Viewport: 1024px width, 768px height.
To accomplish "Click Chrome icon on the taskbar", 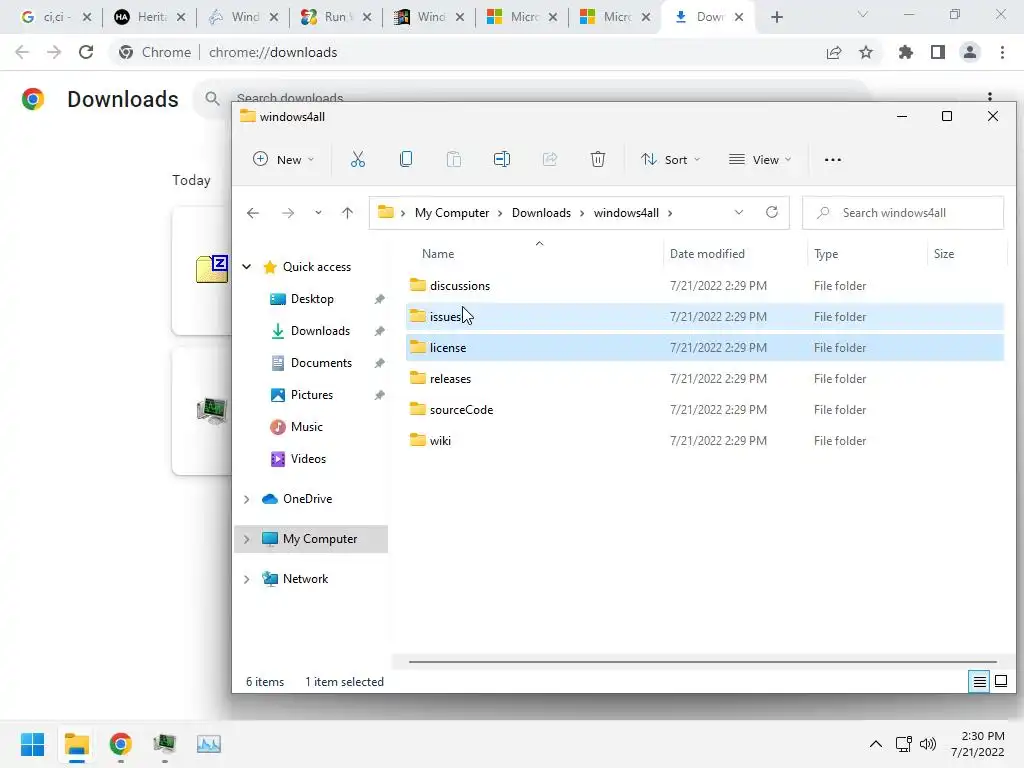I will (x=120, y=744).
